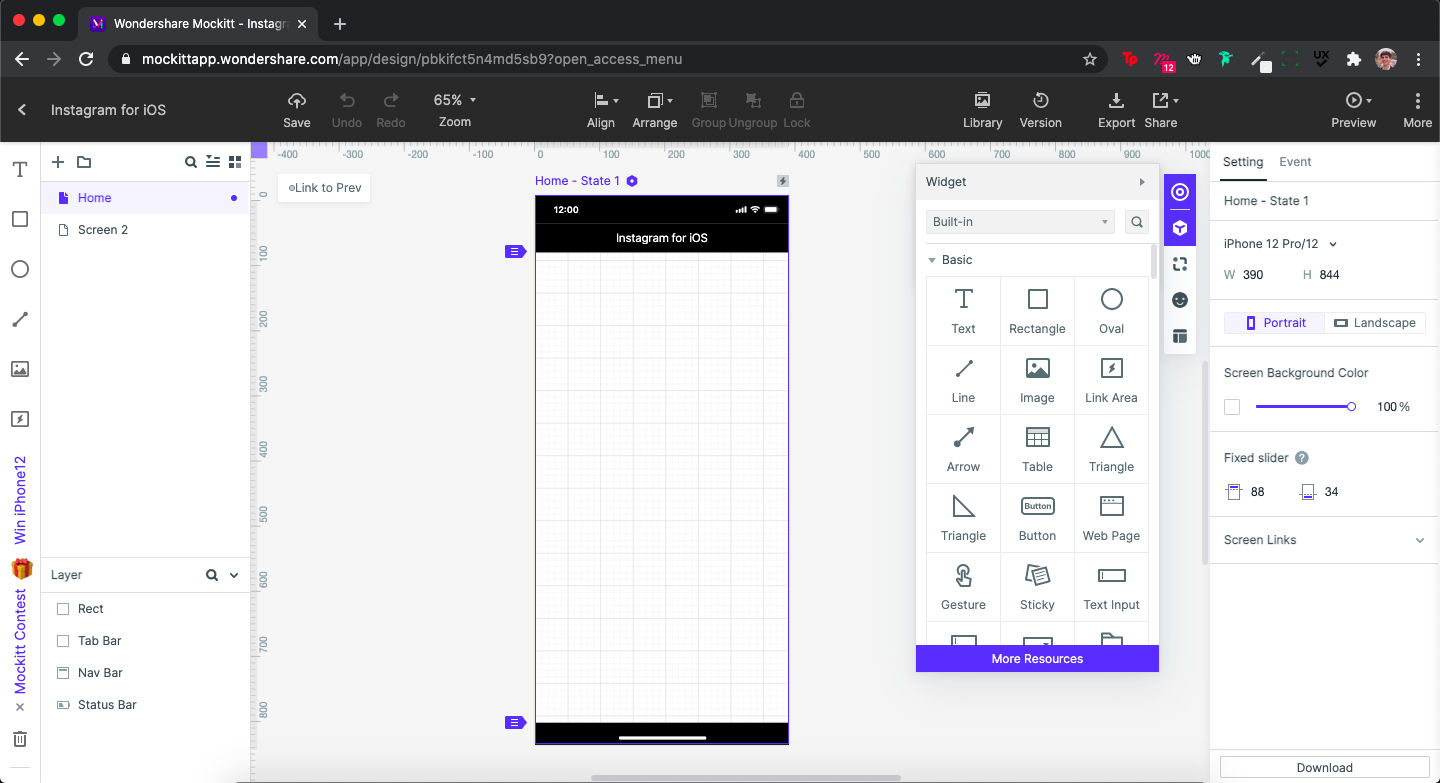Pick the Oval widget
The height and width of the screenshot is (783, 1440).
coord(1111,311)
